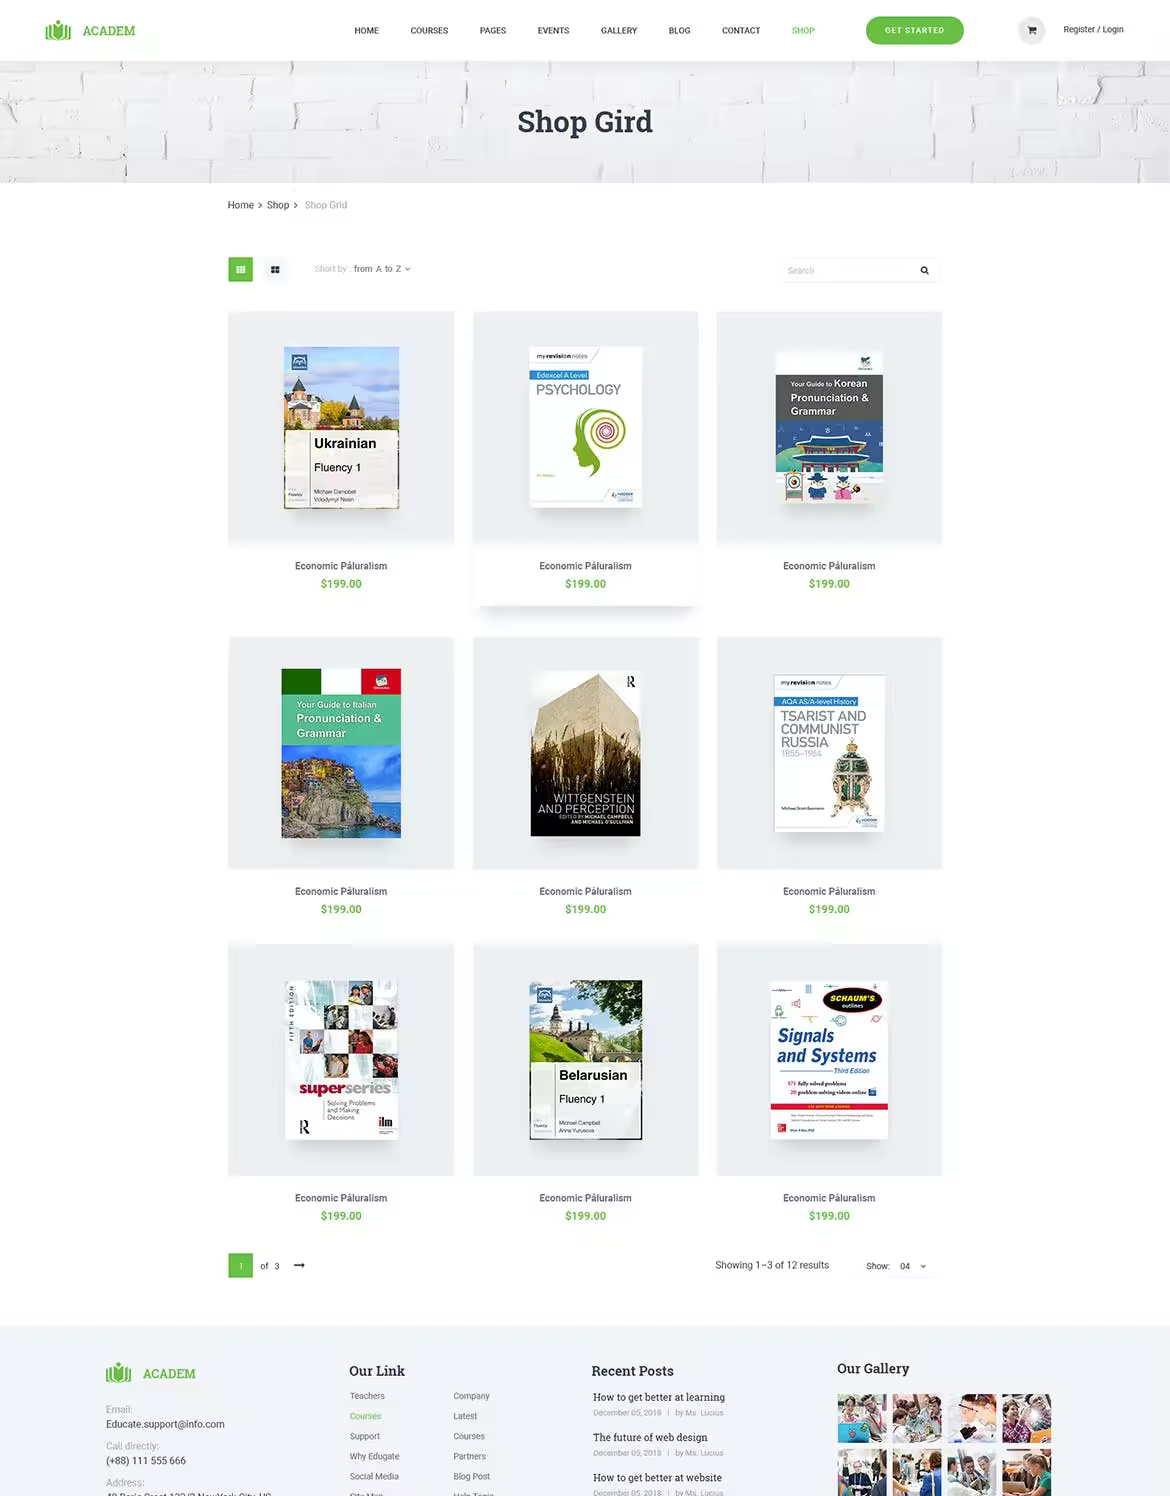Go to next page with arrow icon
Screen dimensions: 1170x1496
[299, 1265]
